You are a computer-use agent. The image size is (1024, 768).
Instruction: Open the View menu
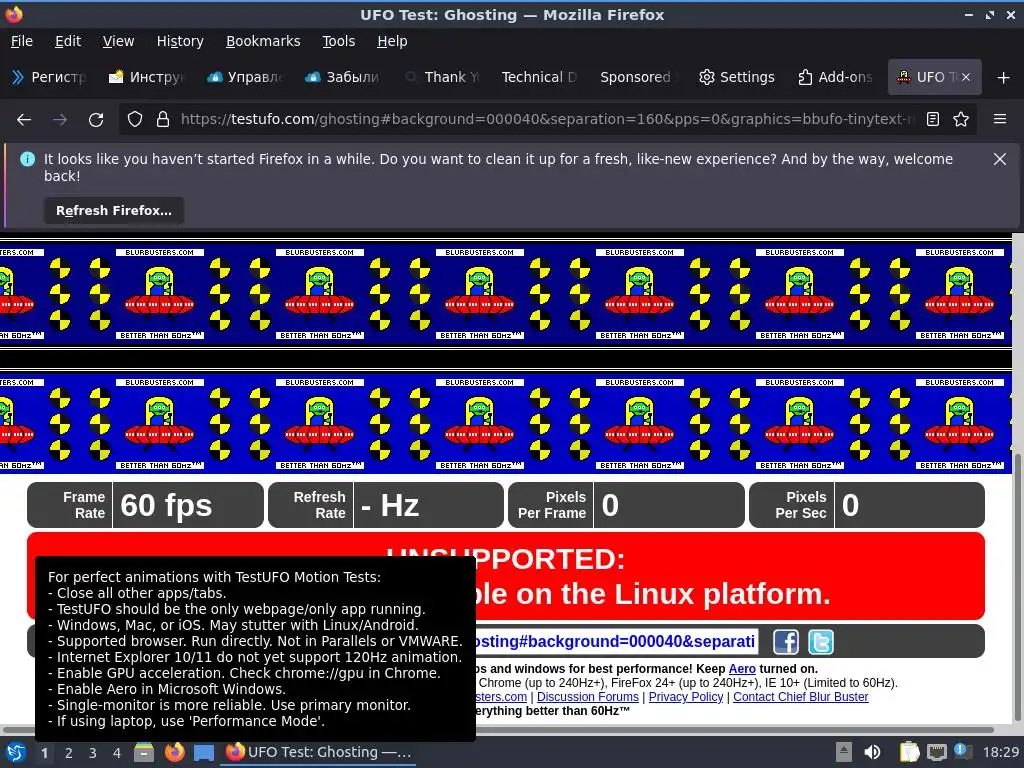118,41
